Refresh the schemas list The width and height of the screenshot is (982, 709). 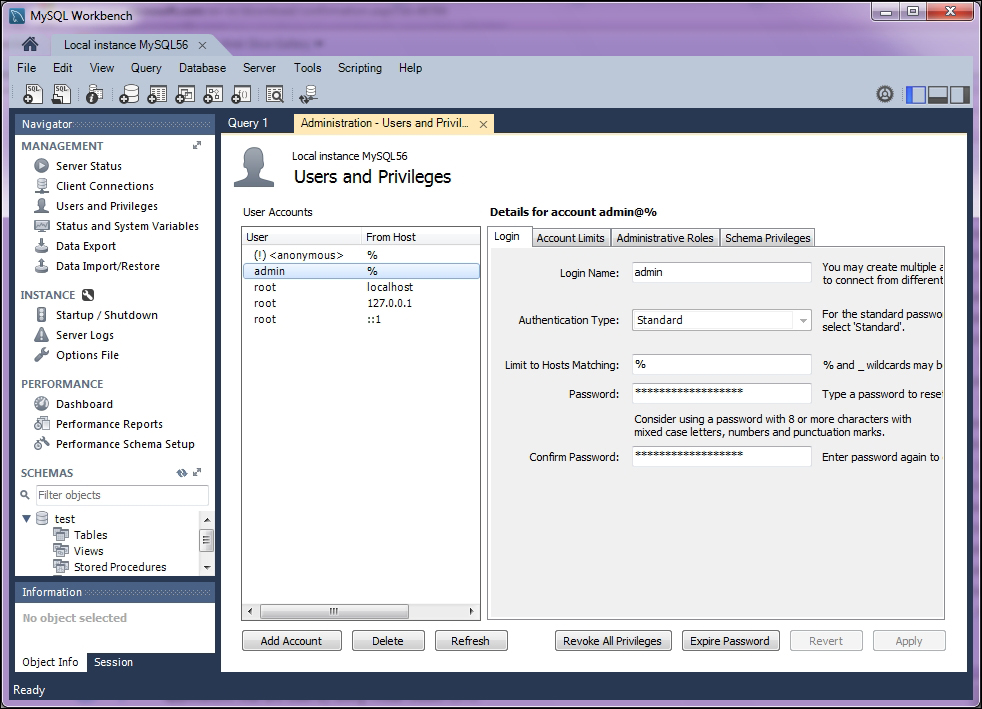[182, 473]
